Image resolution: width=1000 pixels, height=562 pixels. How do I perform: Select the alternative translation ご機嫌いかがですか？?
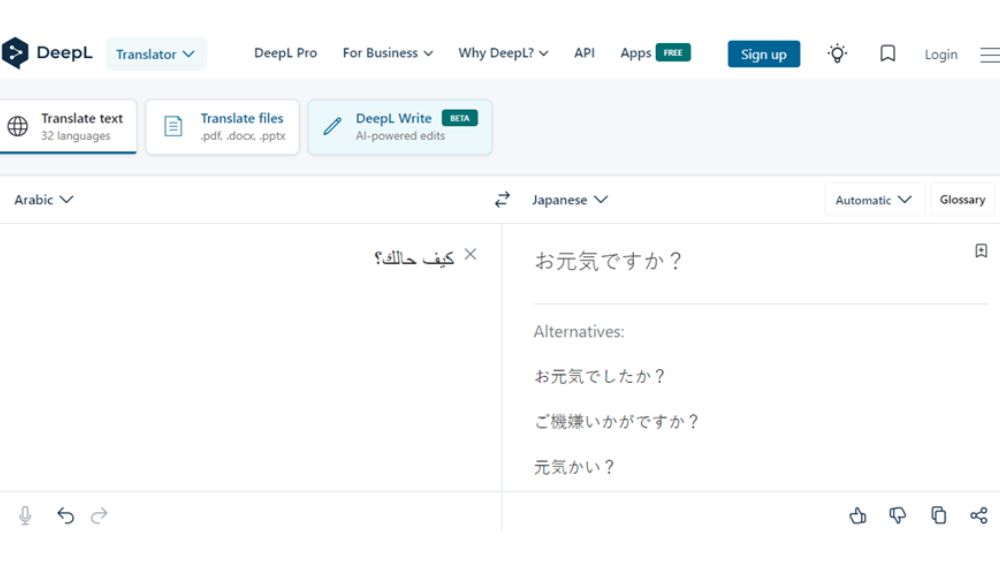(616, 422)
